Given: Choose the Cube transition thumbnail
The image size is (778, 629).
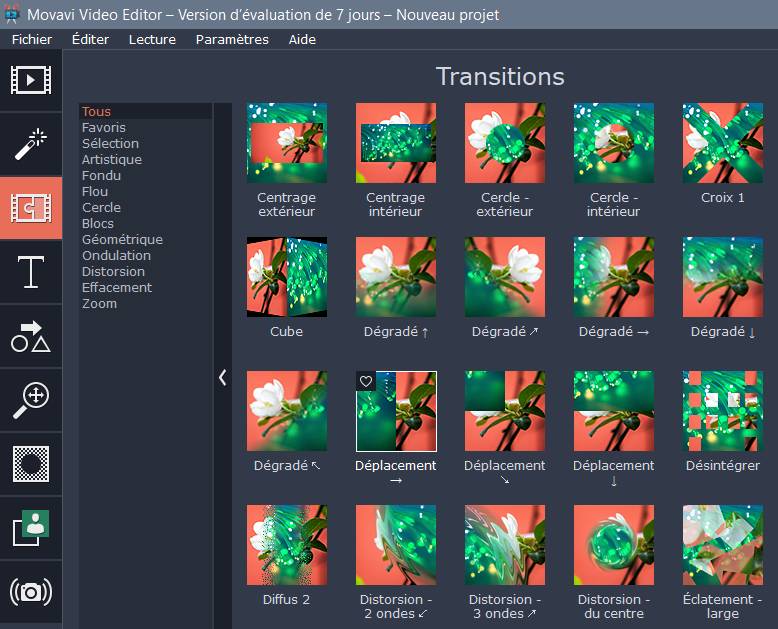Looking at the screenshot, I should point(287,277).
